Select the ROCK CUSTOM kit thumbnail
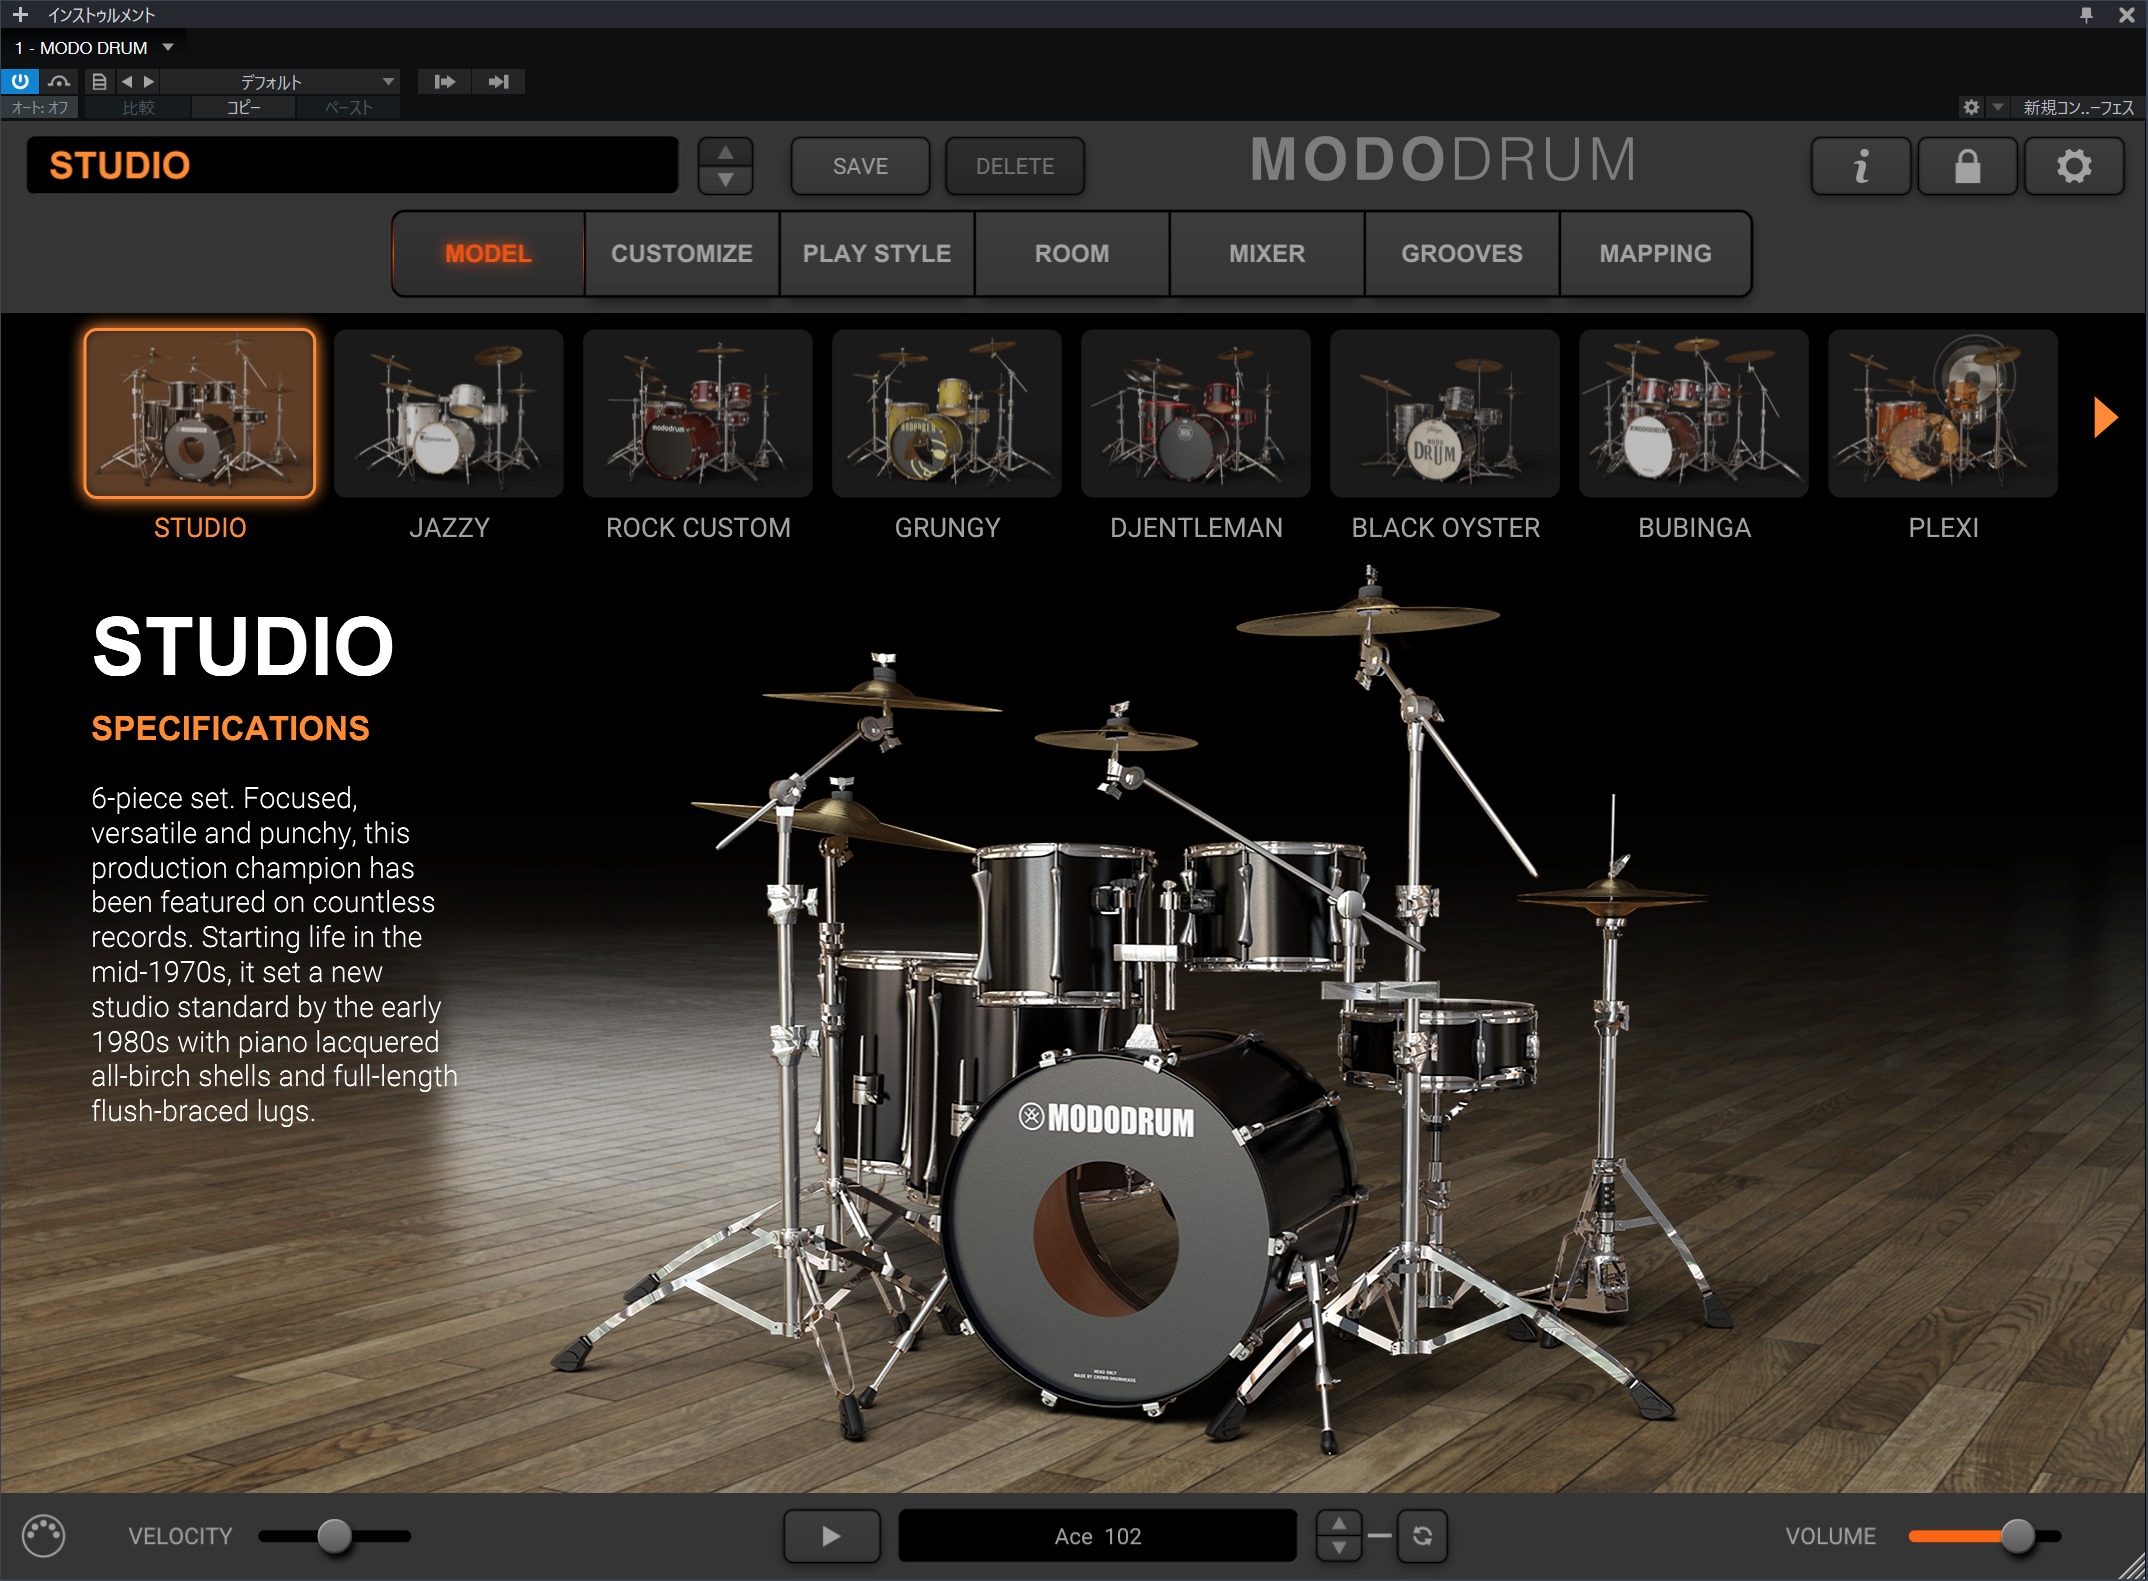Image resolution: width=2148 pixels, height=1581 pixels. pyautogui.click(x=698, y=413)
